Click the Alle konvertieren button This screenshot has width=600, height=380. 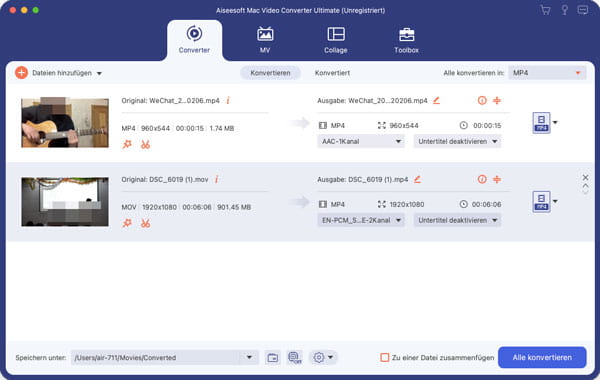click(x=542, y=357)
